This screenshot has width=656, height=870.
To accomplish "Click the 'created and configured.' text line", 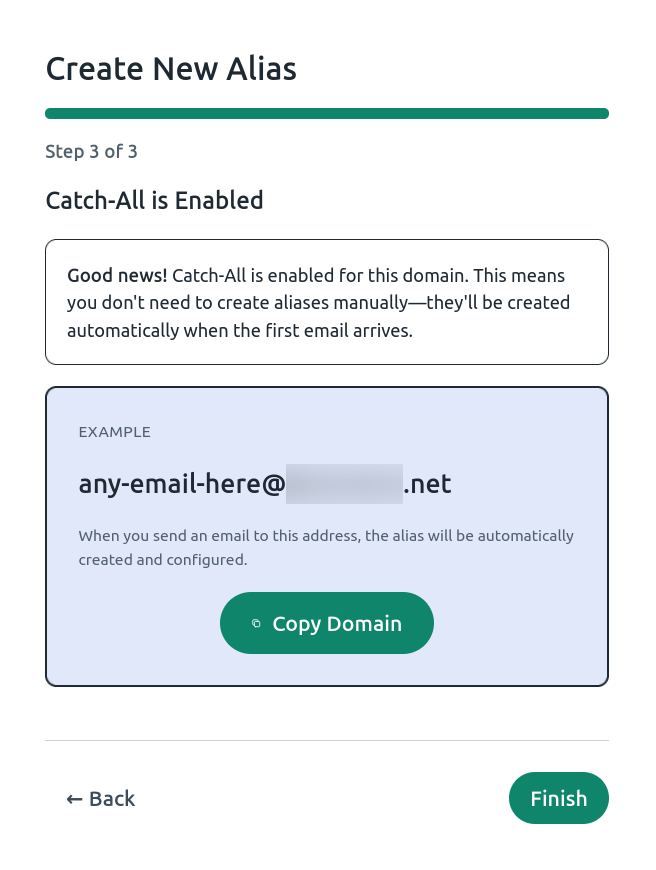I will [x=163, y=560].
